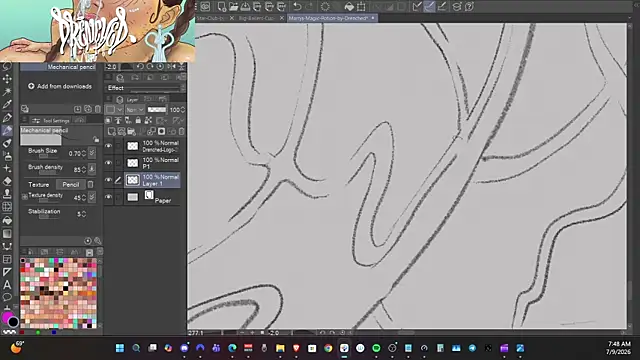Click the Clear sun-shaped icon in the command bar

coord(325,7)
